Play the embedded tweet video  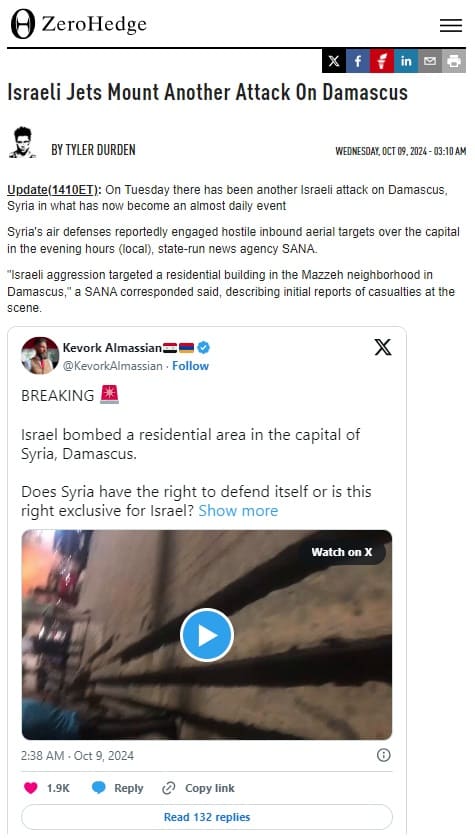coord(207,635)
